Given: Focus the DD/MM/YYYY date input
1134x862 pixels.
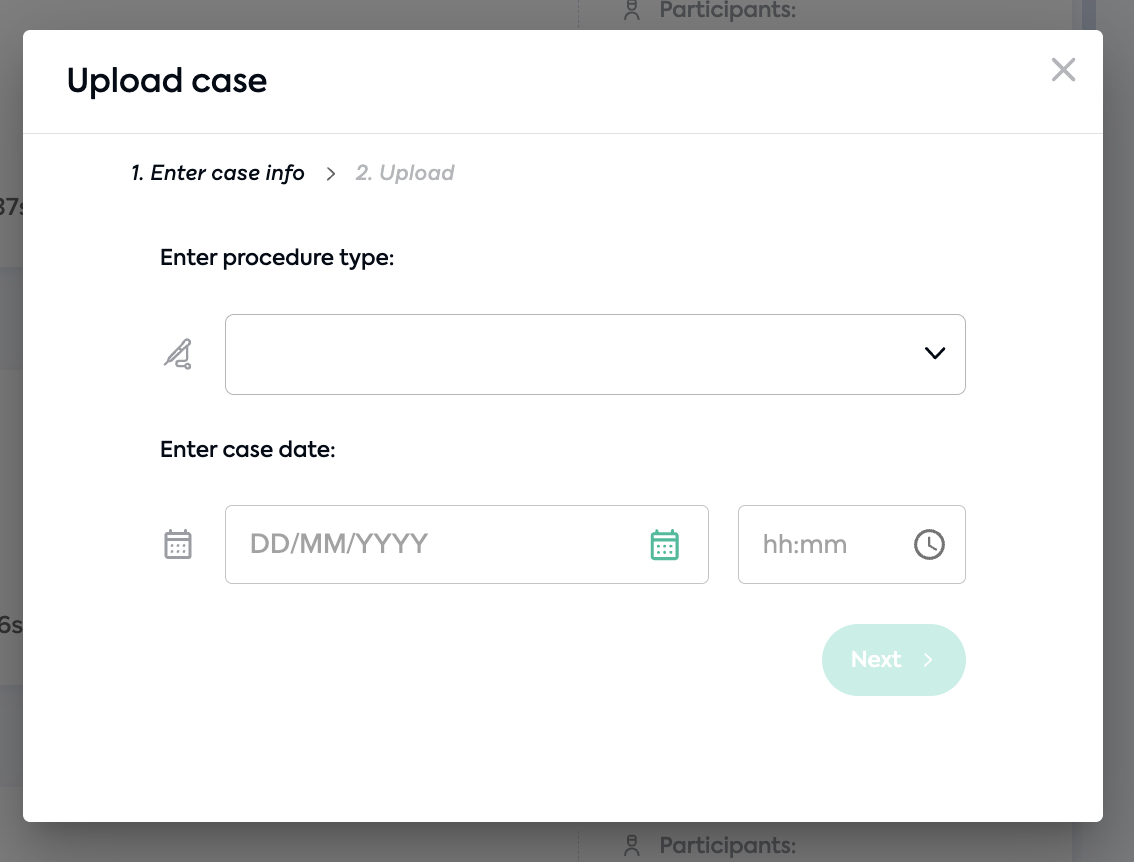Looking at the screenshot, I should point(466,545).
